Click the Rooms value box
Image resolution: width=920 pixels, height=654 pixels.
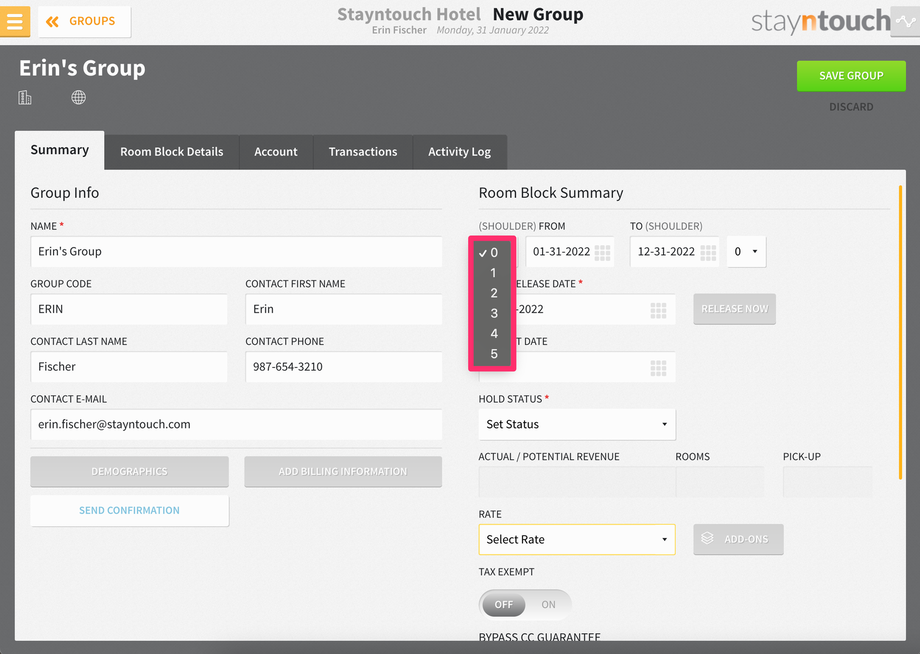719,482
